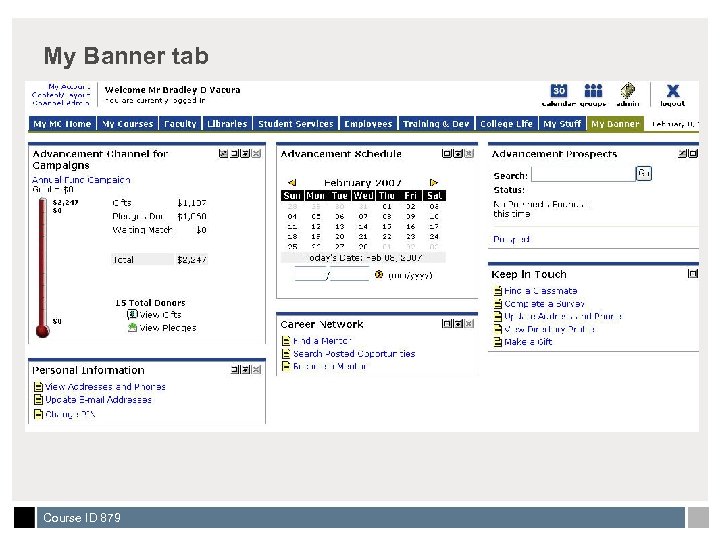This screenshot has width=720, height=540.
Task: Go to next month in Advancement Schedule
Action: click(x=433, y=183)
